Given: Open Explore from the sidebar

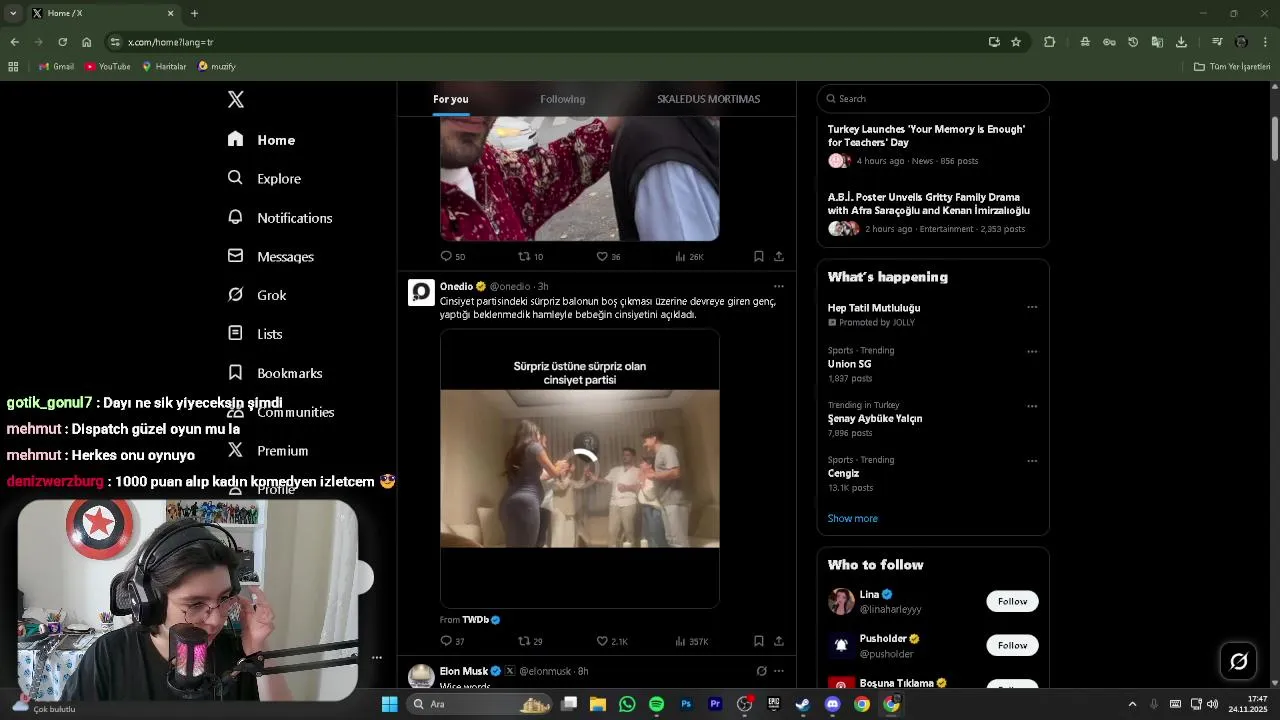Looking at the screenshot, I should click(264, 178).
